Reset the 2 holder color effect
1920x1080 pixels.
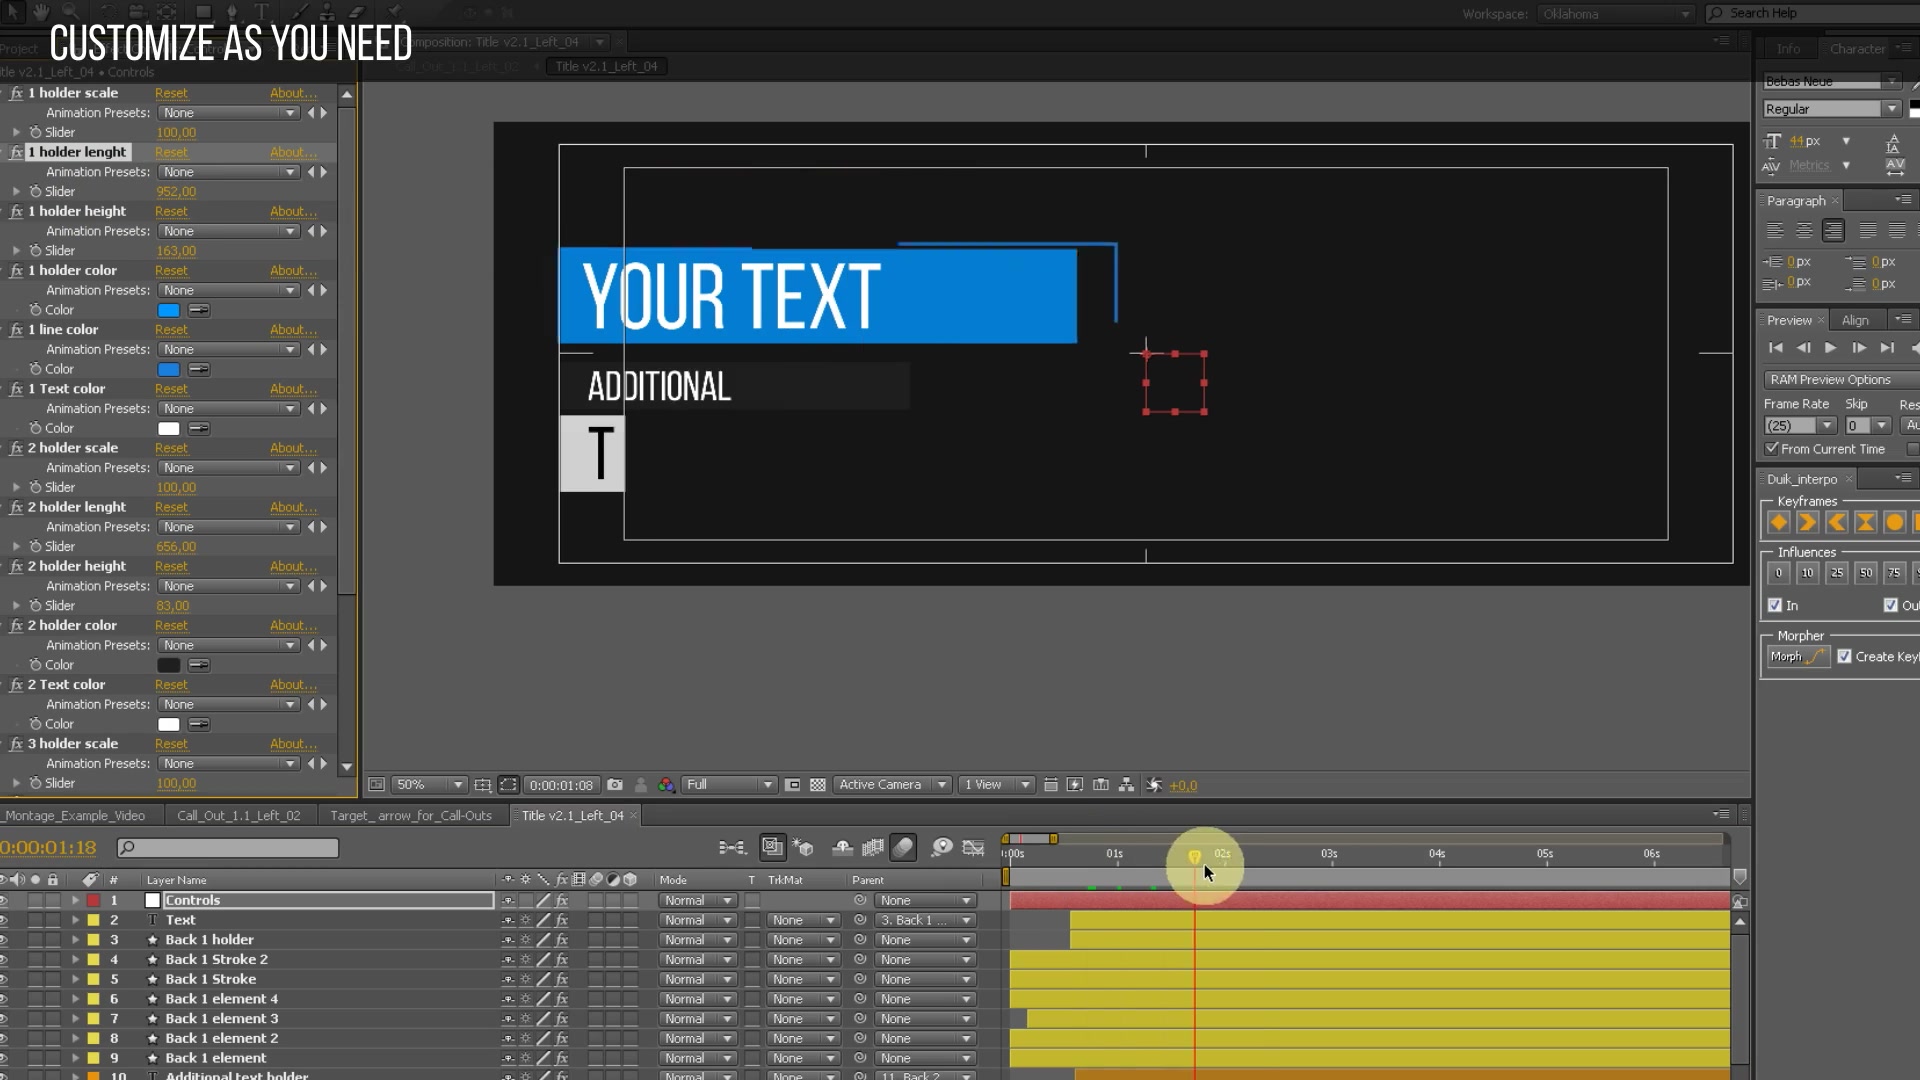click(171, 626)
